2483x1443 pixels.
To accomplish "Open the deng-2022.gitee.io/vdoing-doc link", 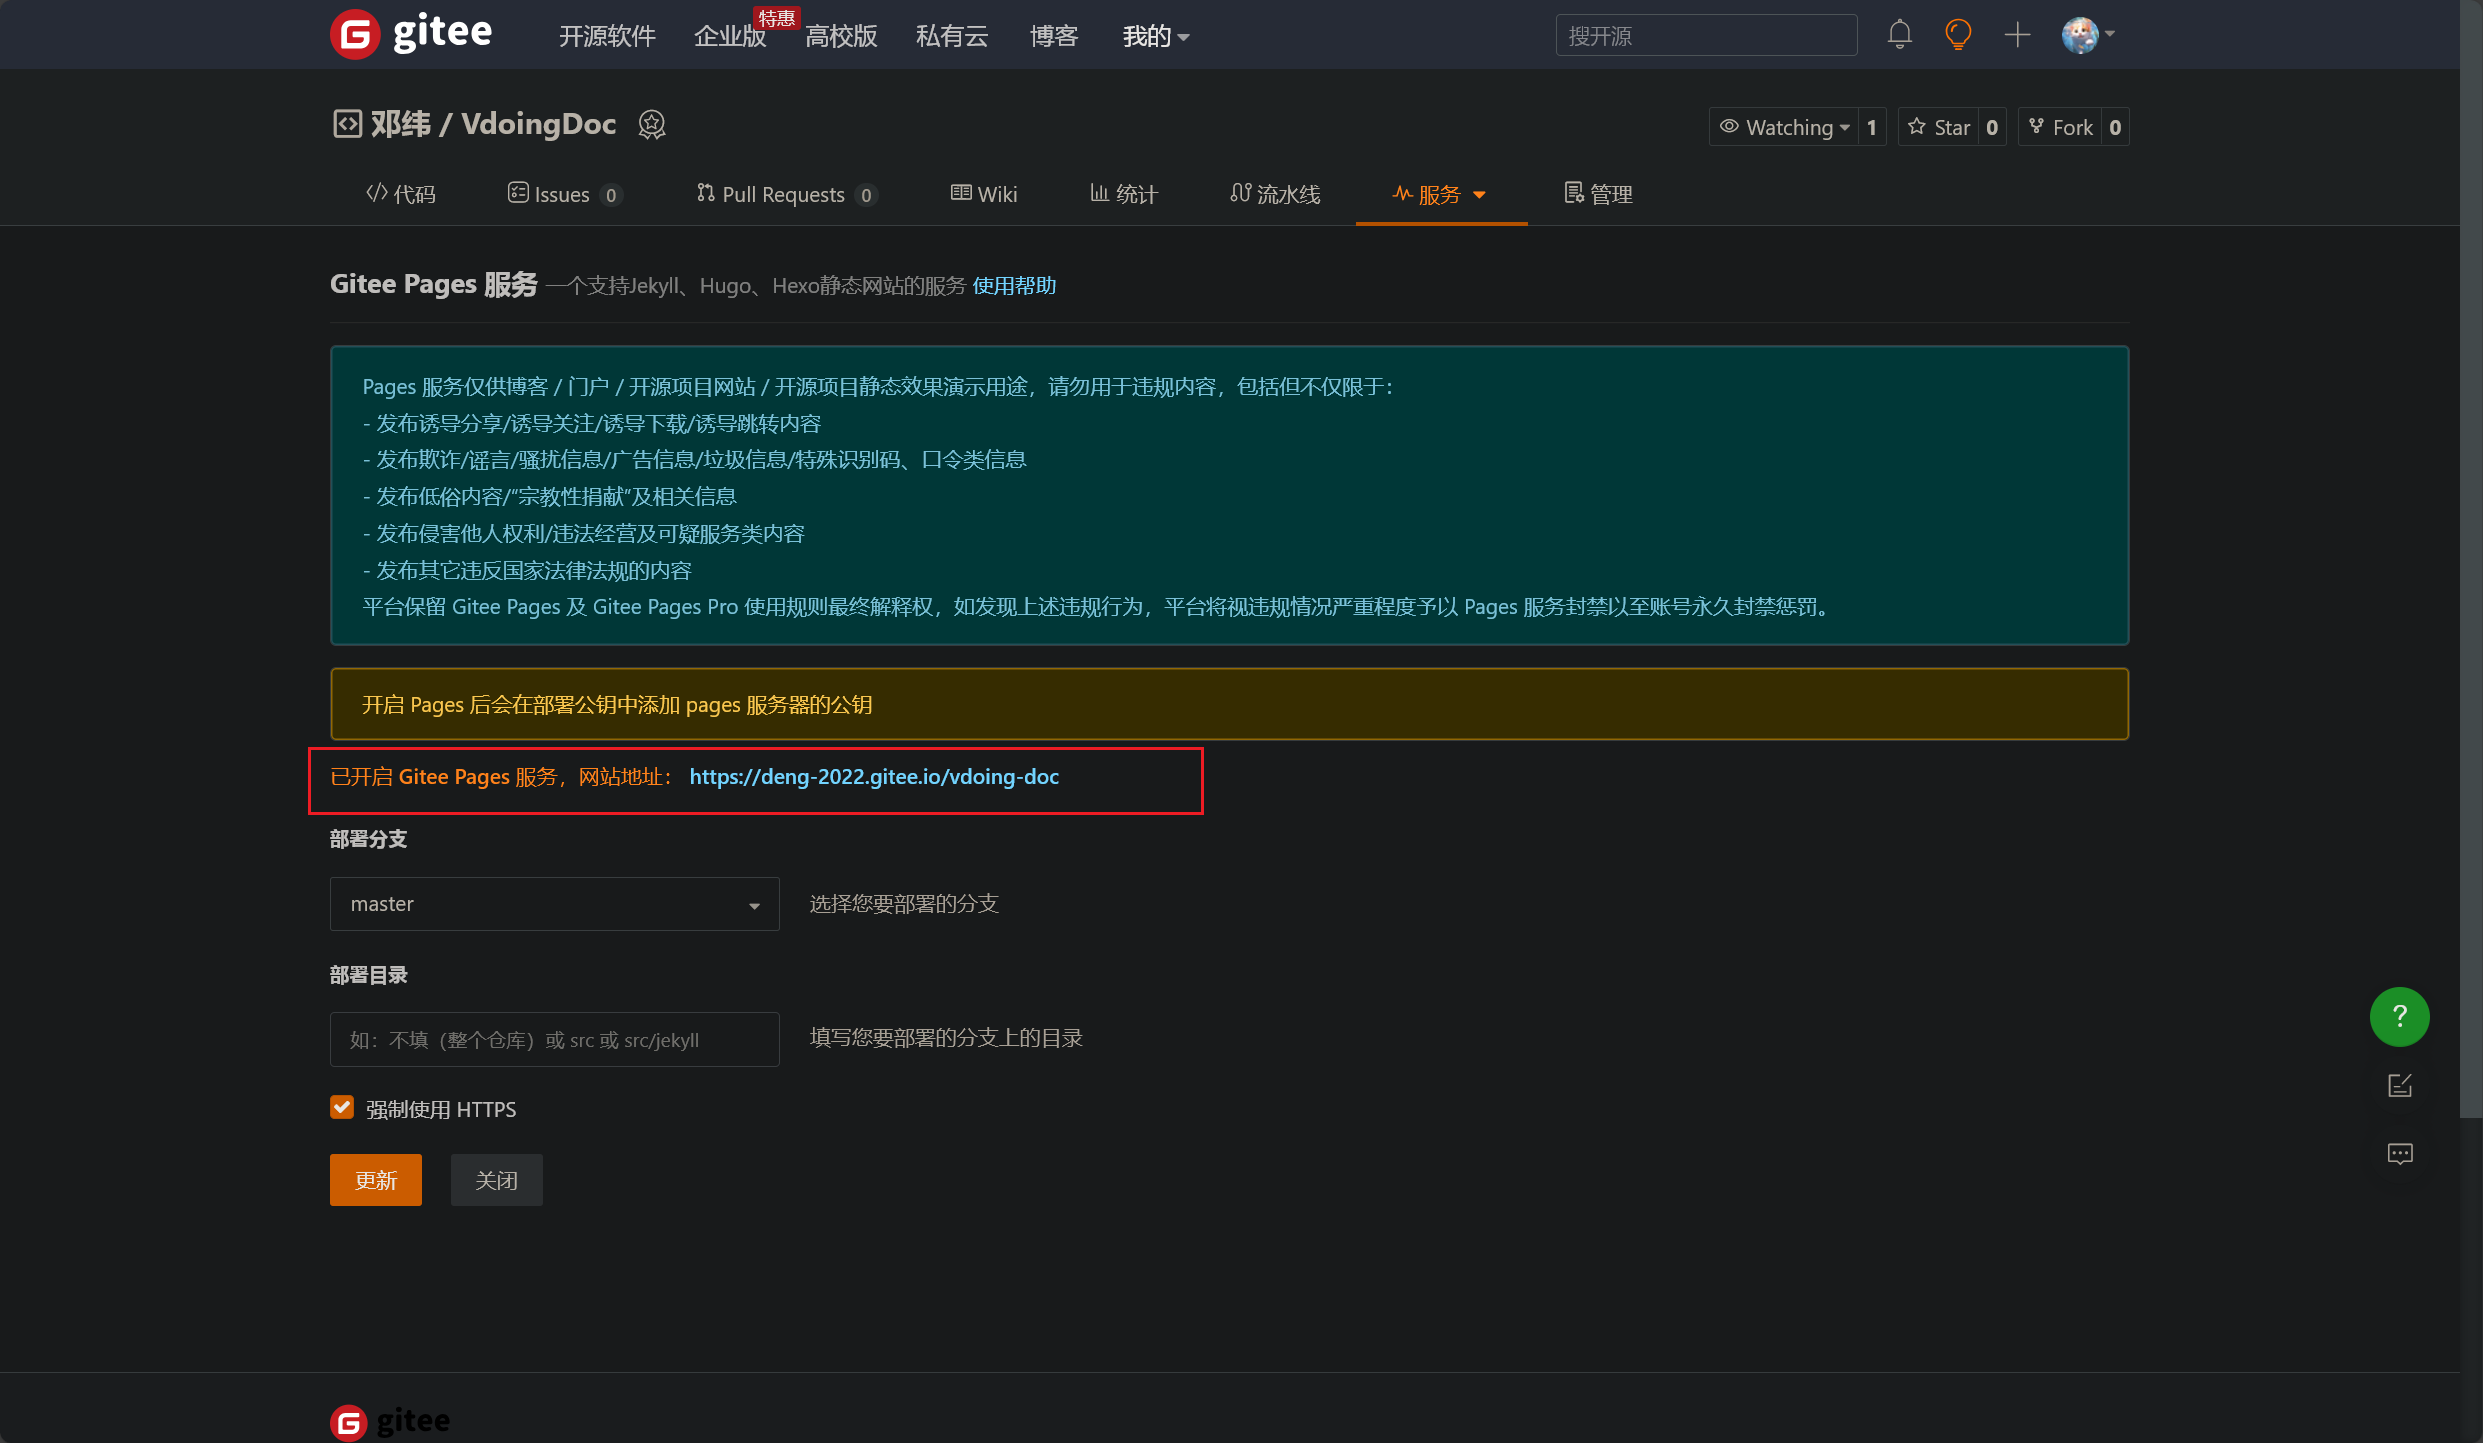I will click(x=874, y=777).
